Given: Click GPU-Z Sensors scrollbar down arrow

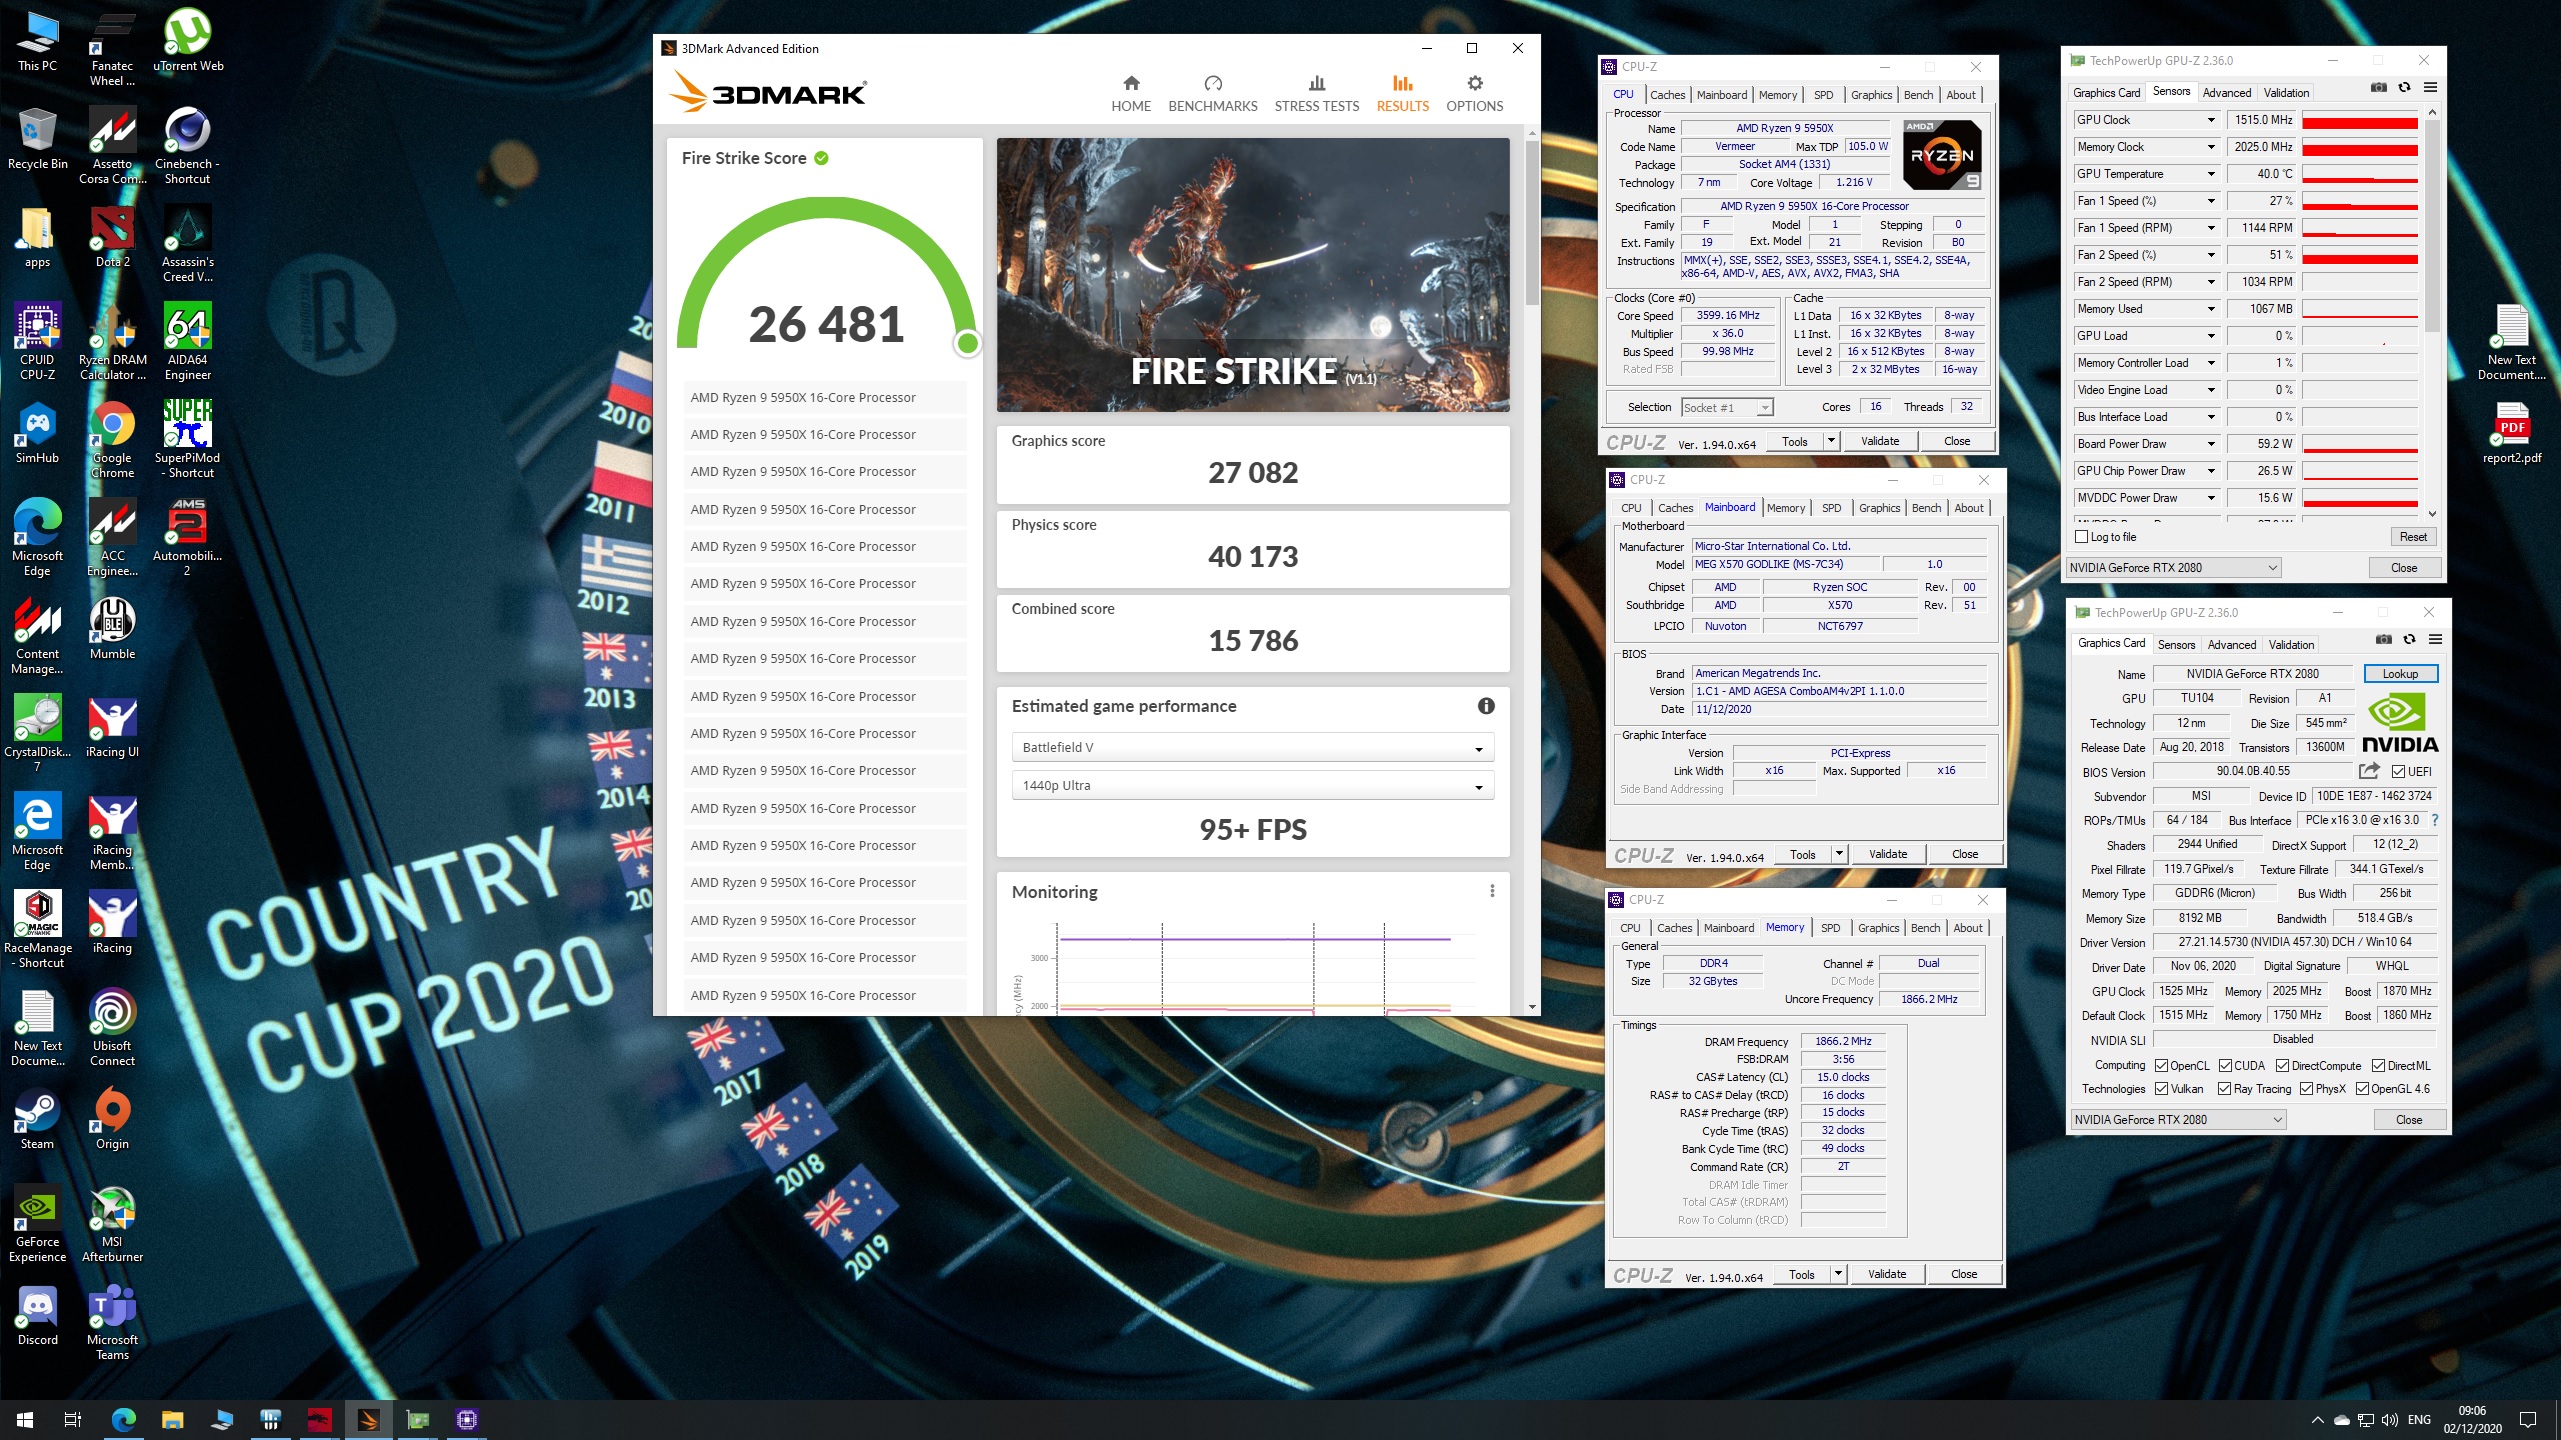Looking at the screenshot, I should (2432, 514).
